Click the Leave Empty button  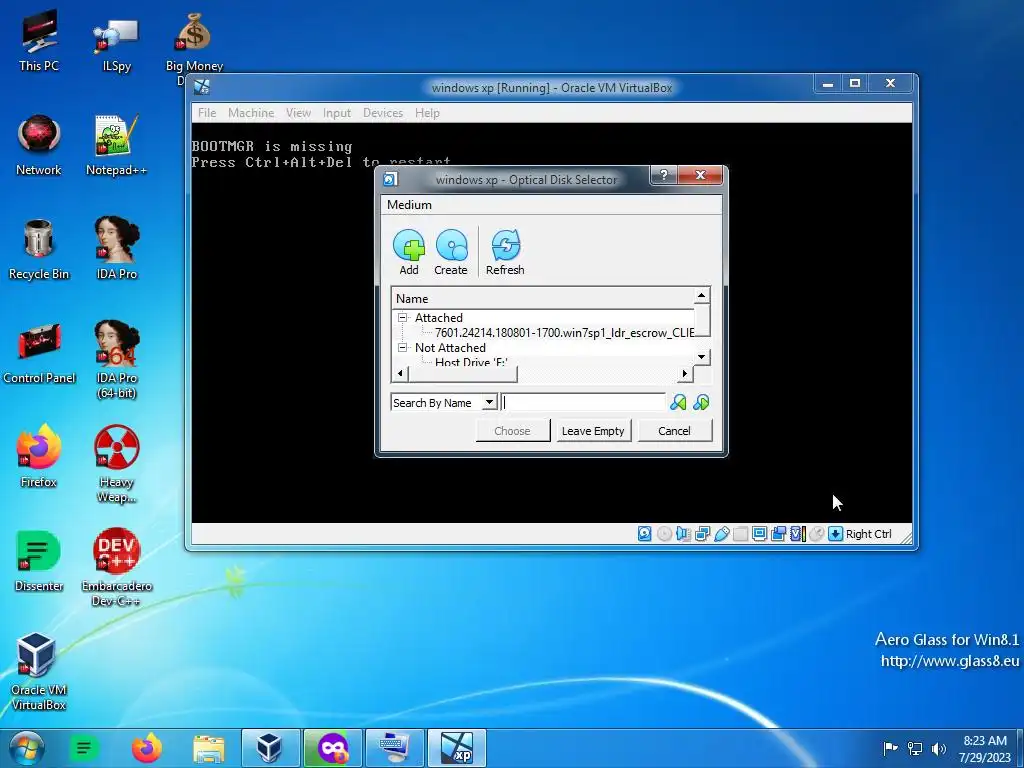tap(593, 430)
